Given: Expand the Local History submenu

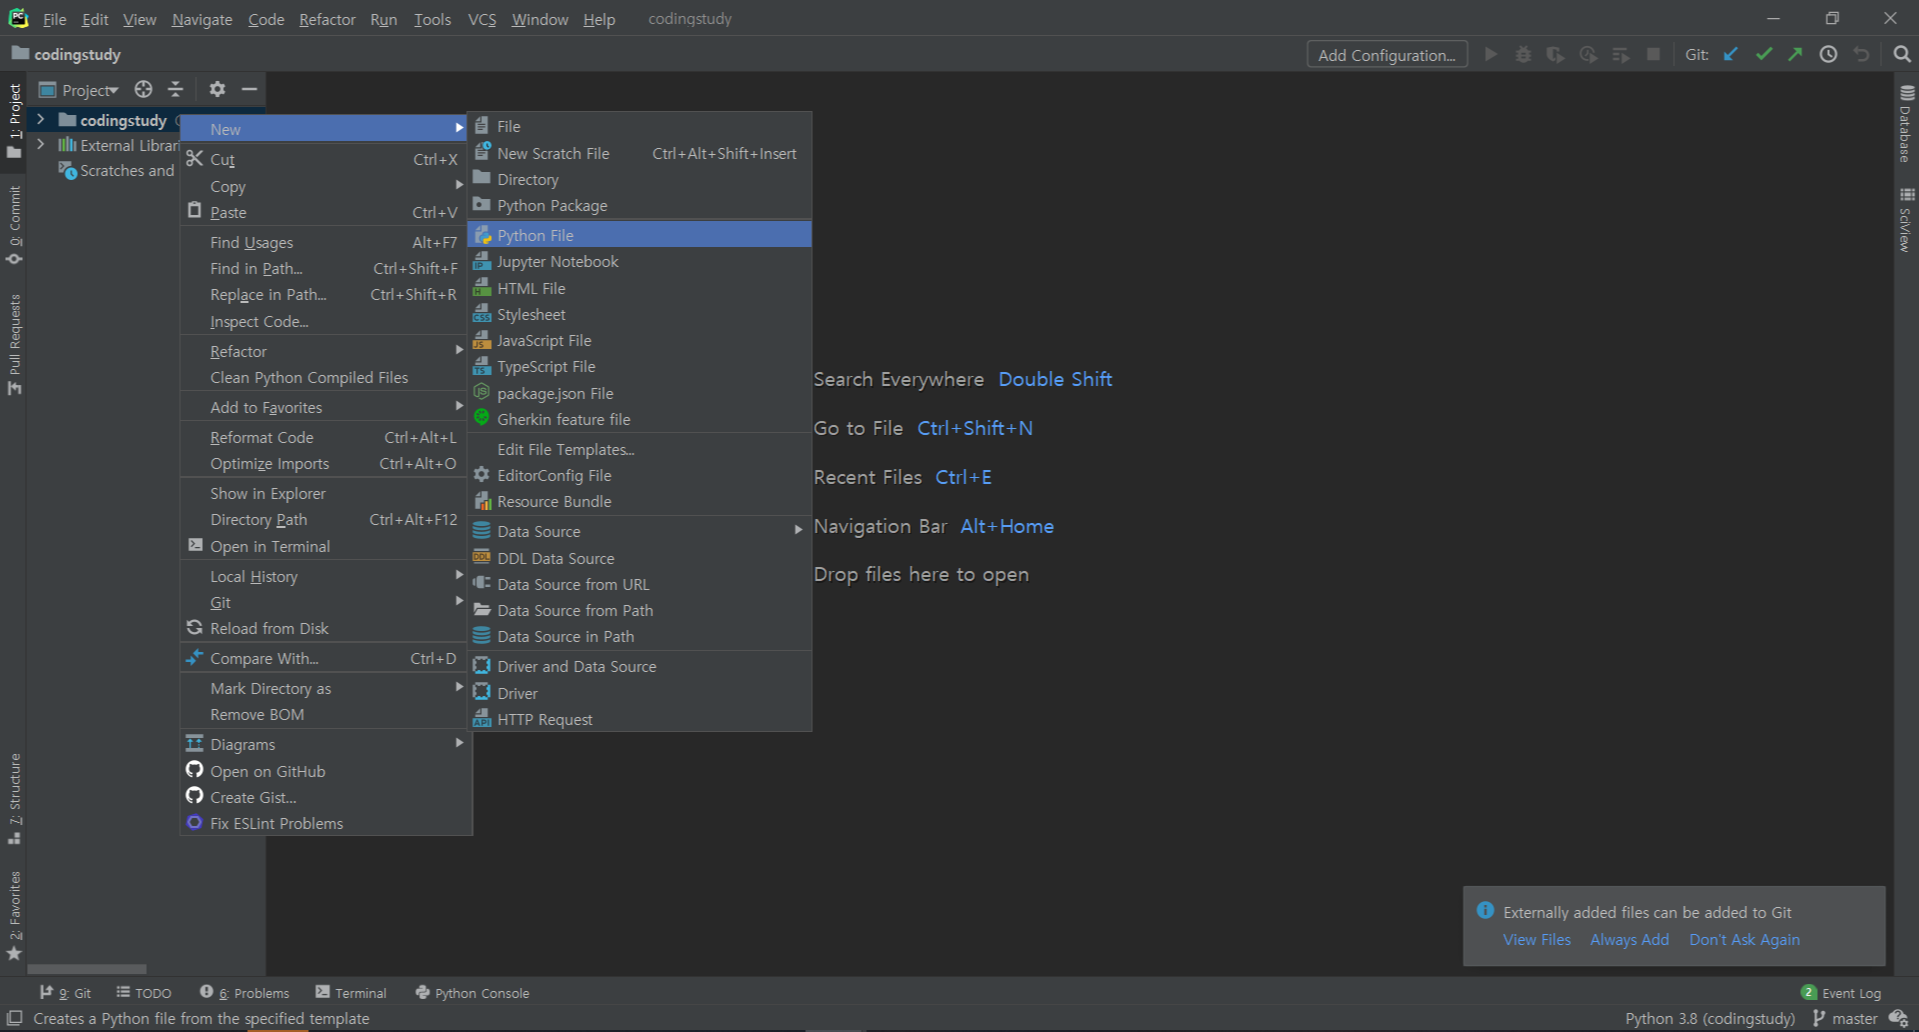Looking at the screenshot, I should (x=324, y=576).
